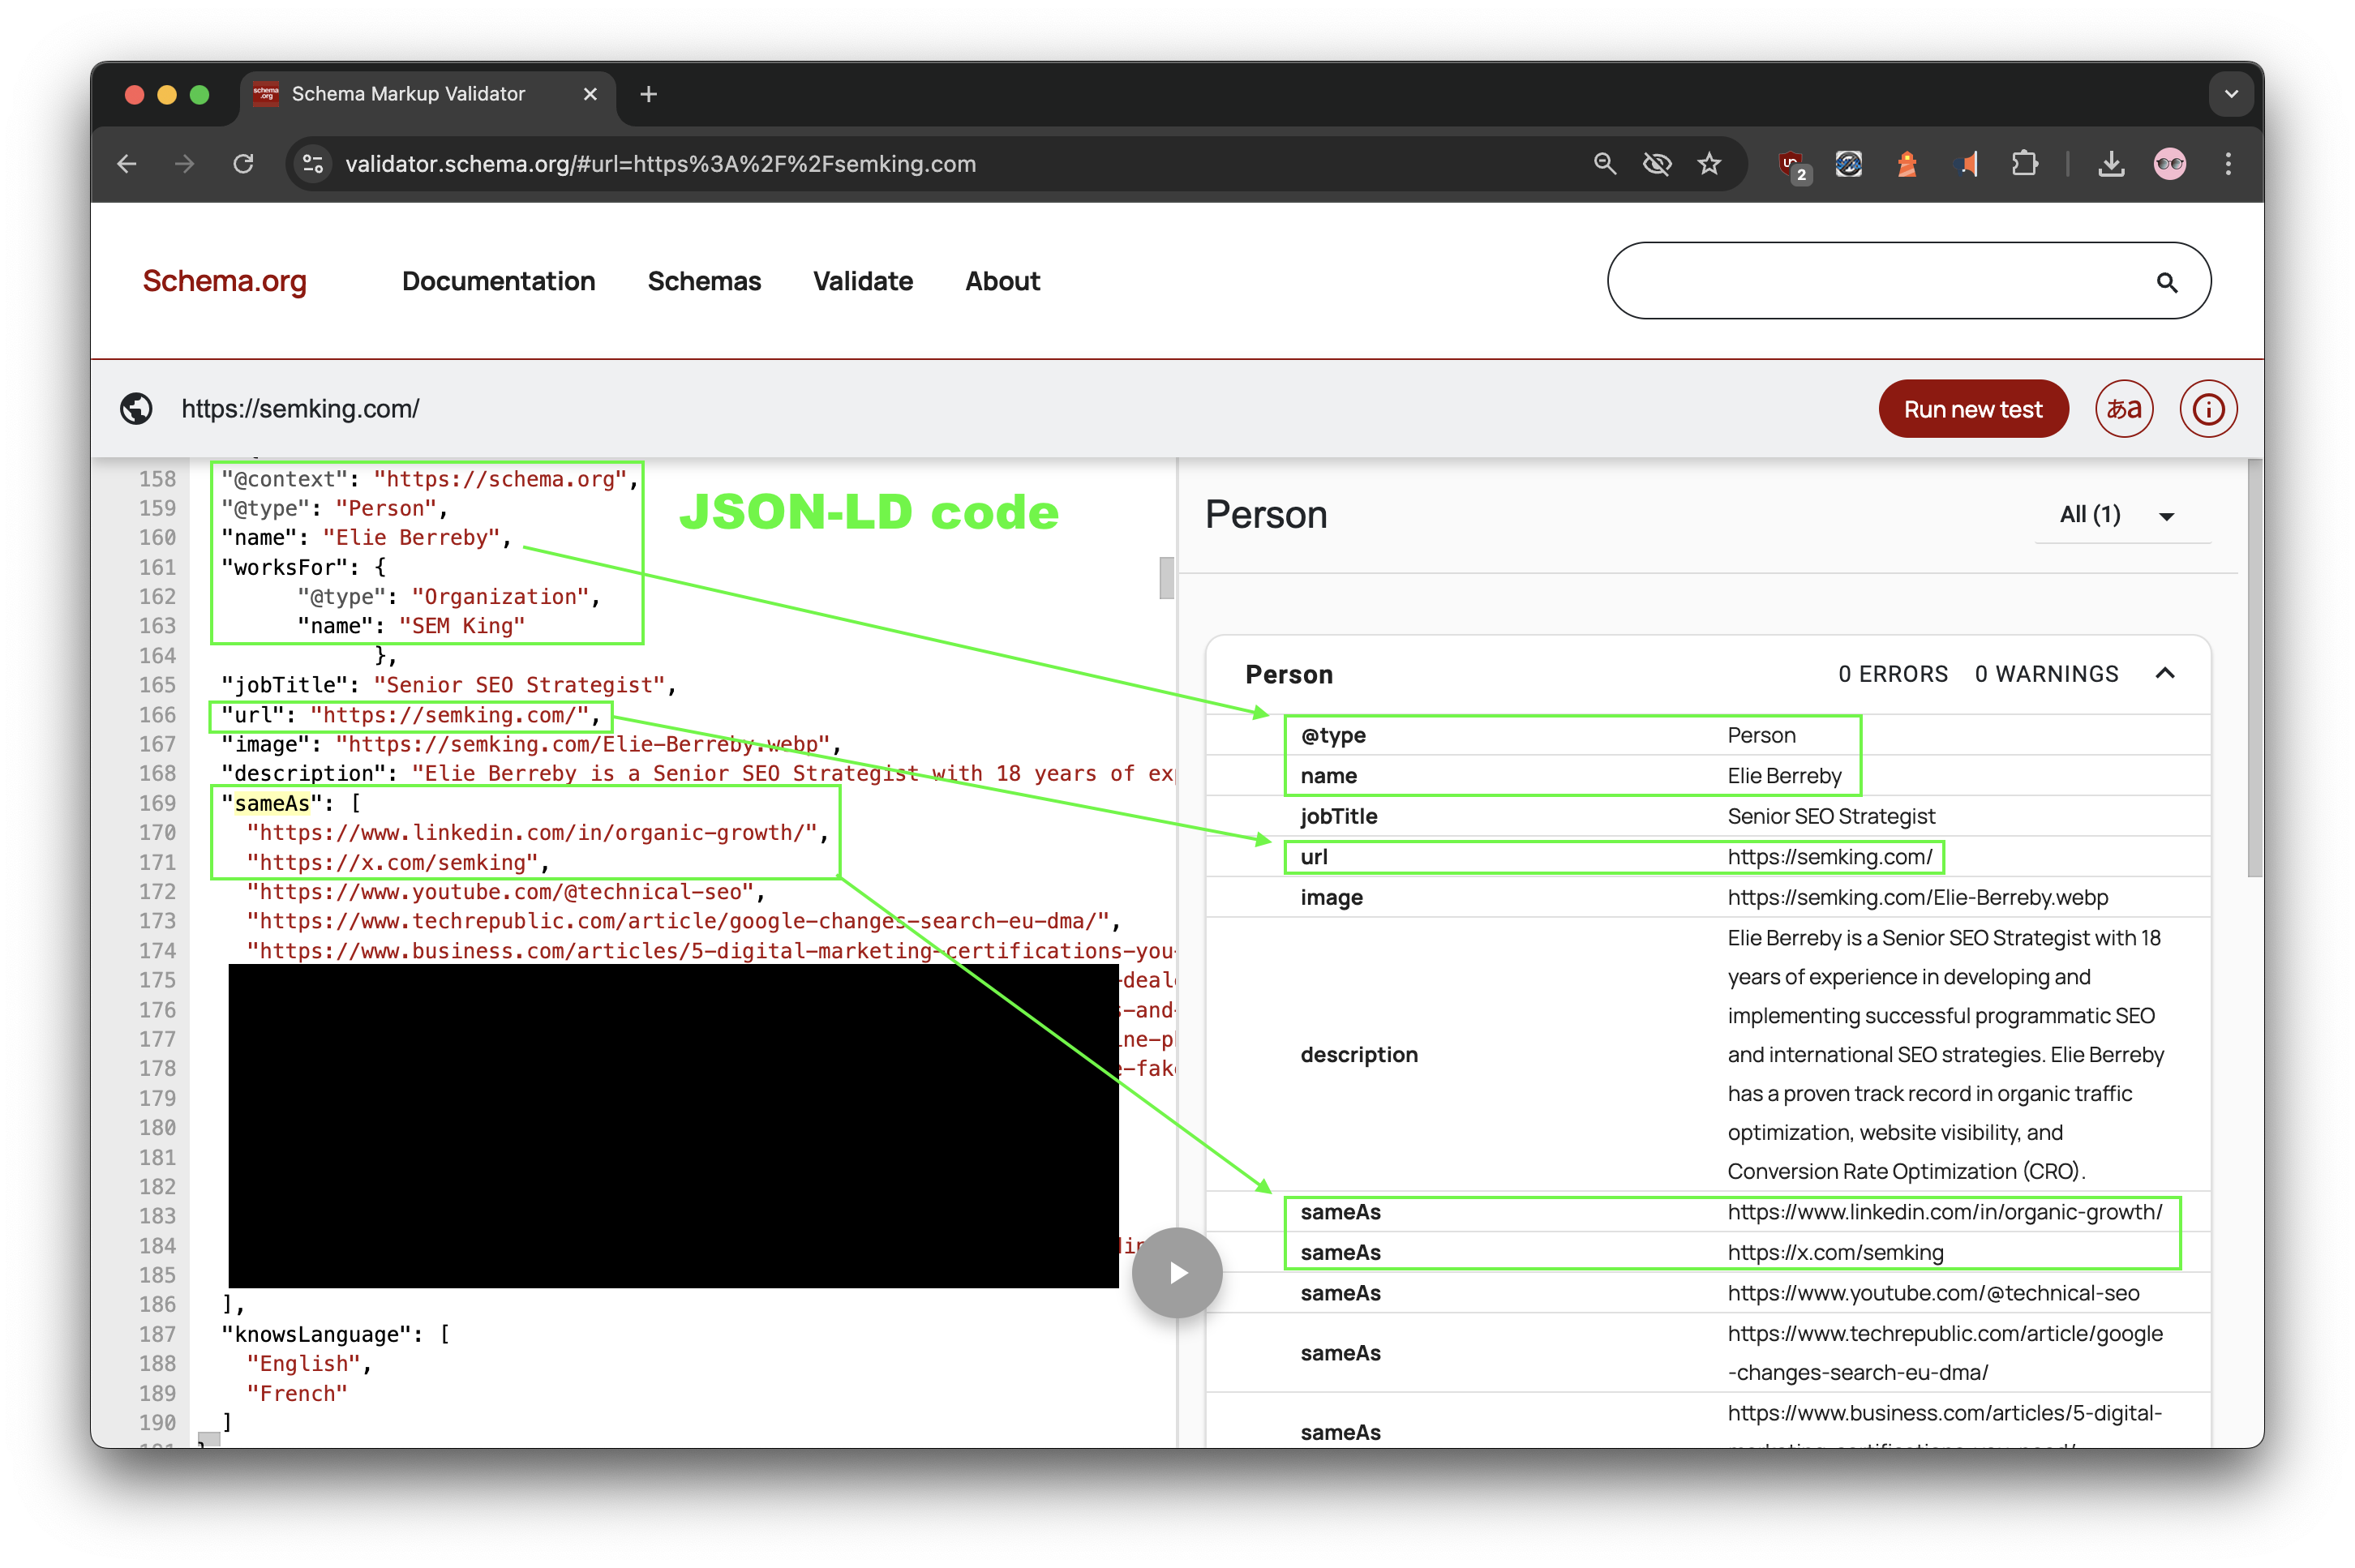The width and height of the screenshot is (2355, 1568).
Task: Click the globe icon beside semking.com URL
Action: [x=136, y=409]
